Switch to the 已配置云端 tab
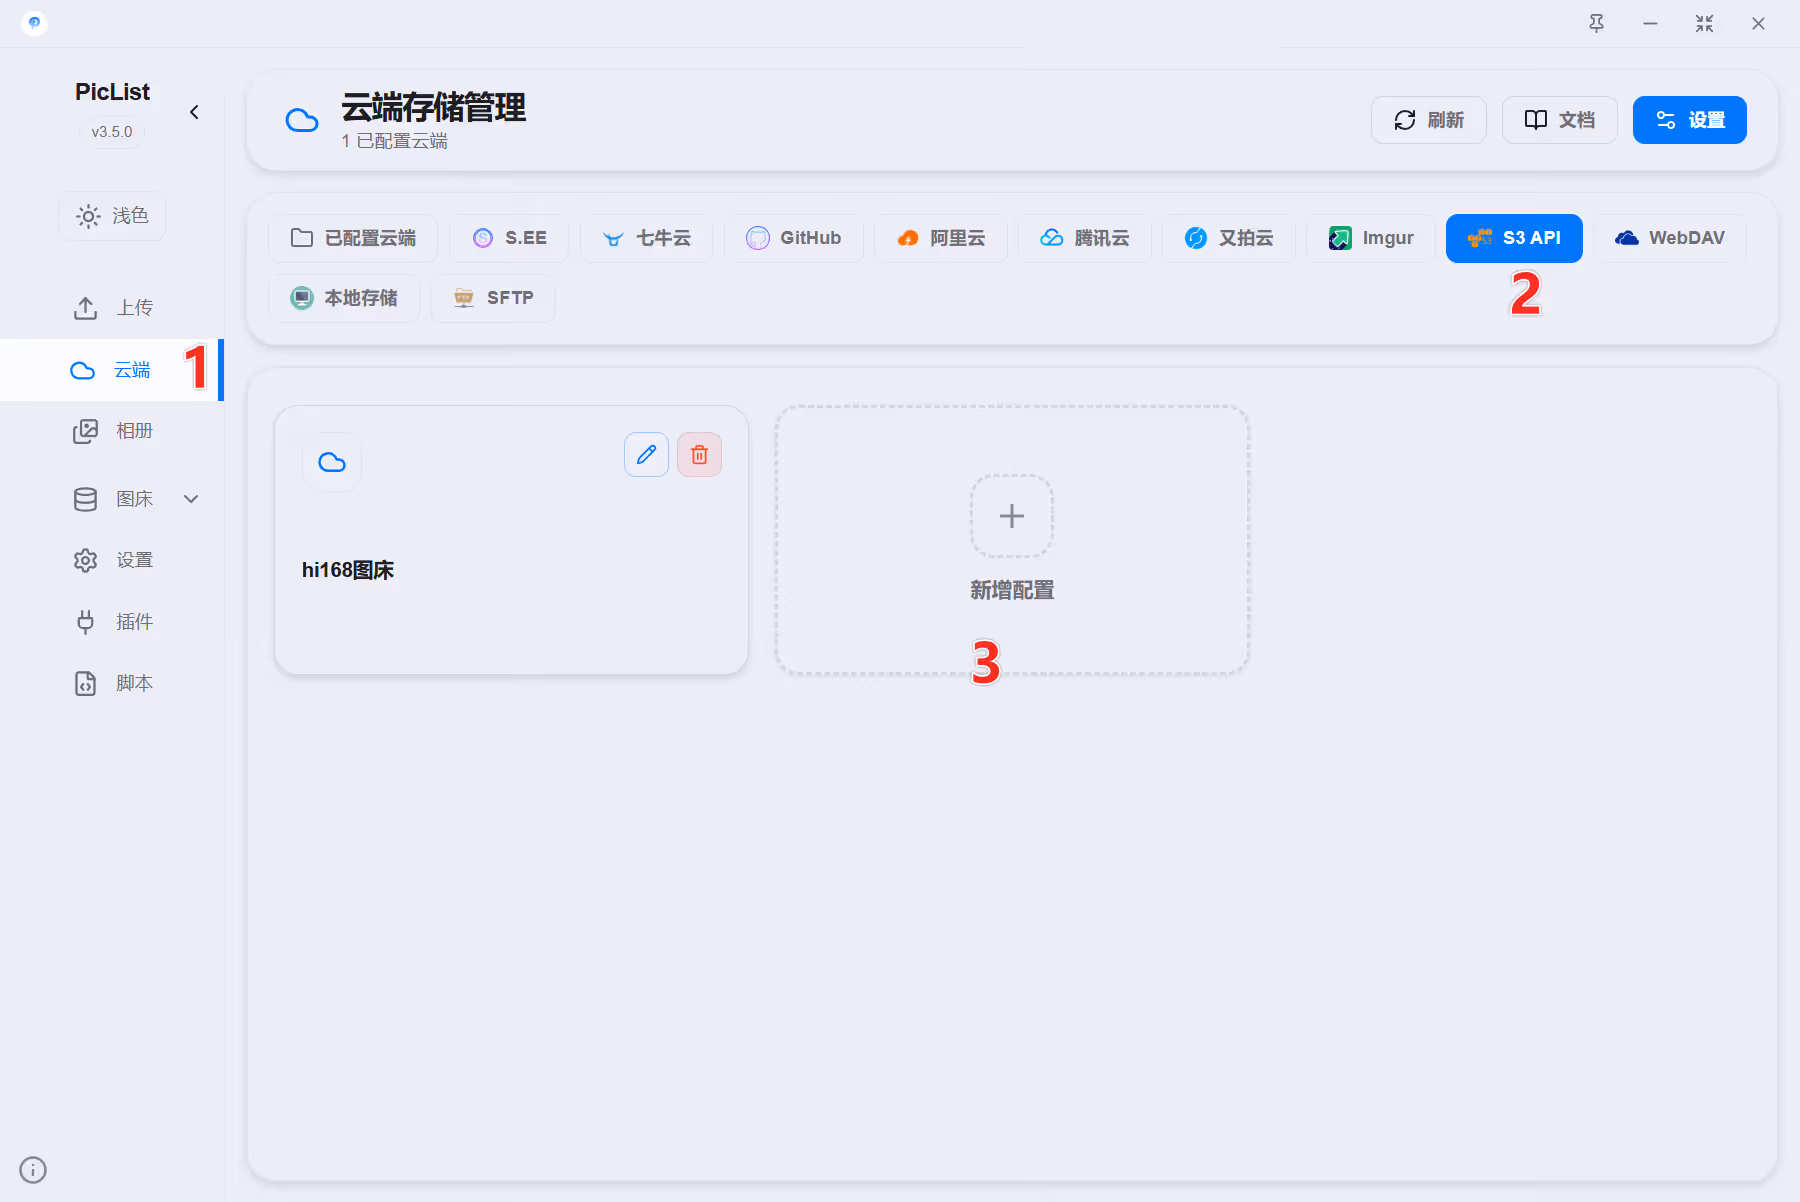1800x1202 pixels. click(353, 238)
